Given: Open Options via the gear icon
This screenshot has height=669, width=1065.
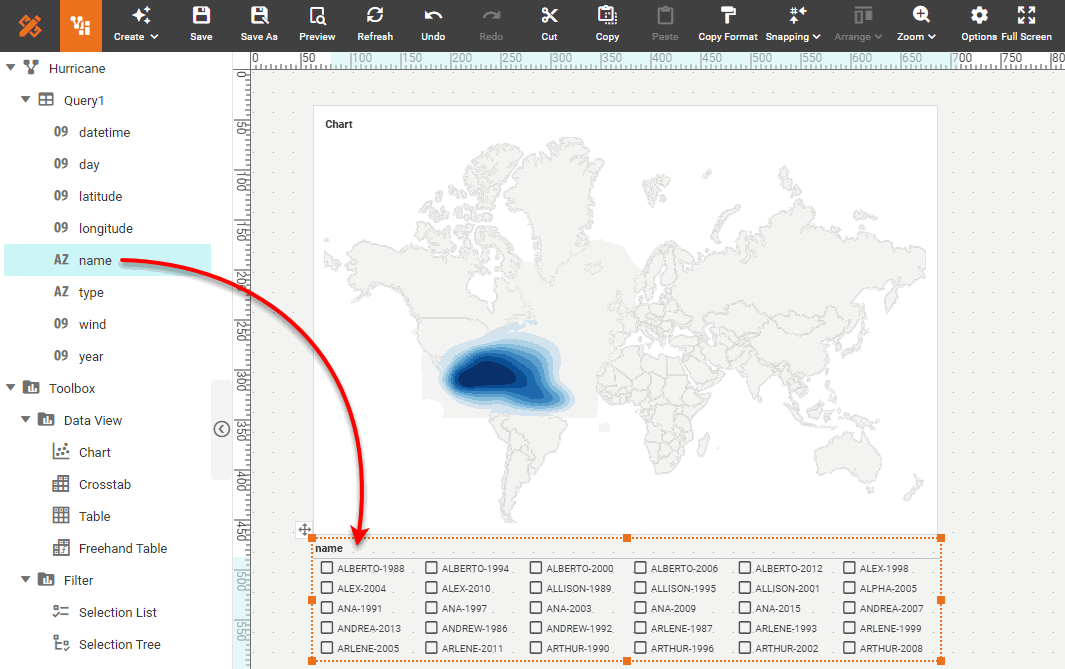Looking at the screenshot, I should pyautogui.click(x=978, y=24).
